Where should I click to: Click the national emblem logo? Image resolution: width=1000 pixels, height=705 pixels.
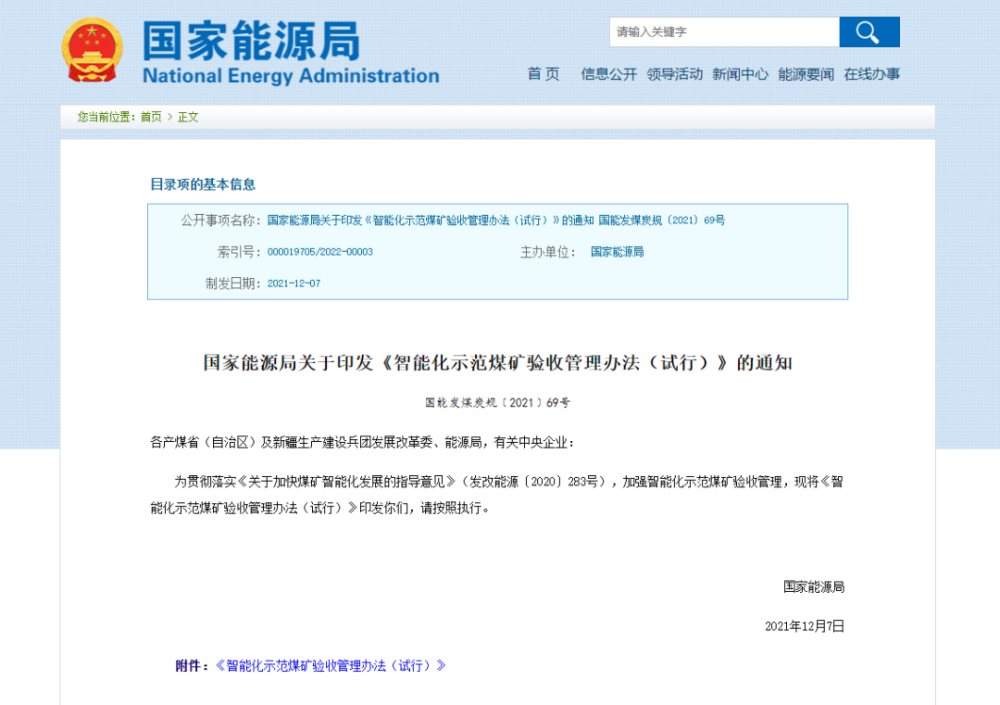pos(92,49)
